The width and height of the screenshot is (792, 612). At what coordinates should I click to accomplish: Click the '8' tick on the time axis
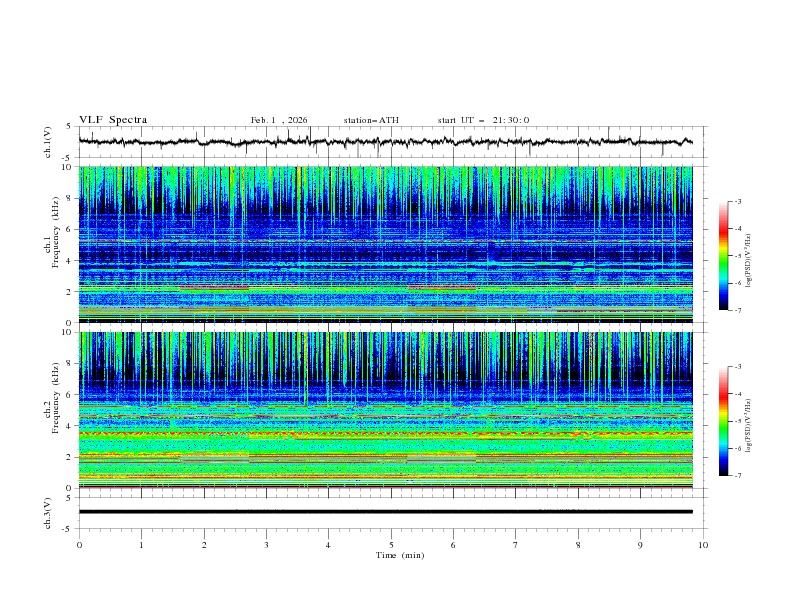578,545
